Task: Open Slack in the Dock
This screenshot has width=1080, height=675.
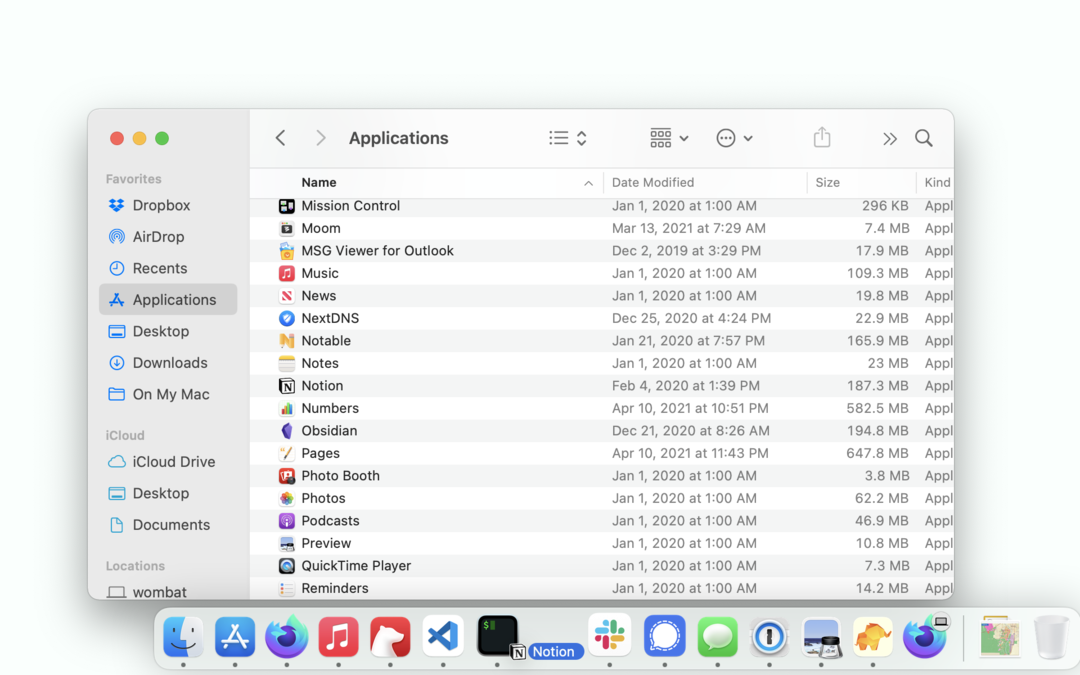Action: 610,635
